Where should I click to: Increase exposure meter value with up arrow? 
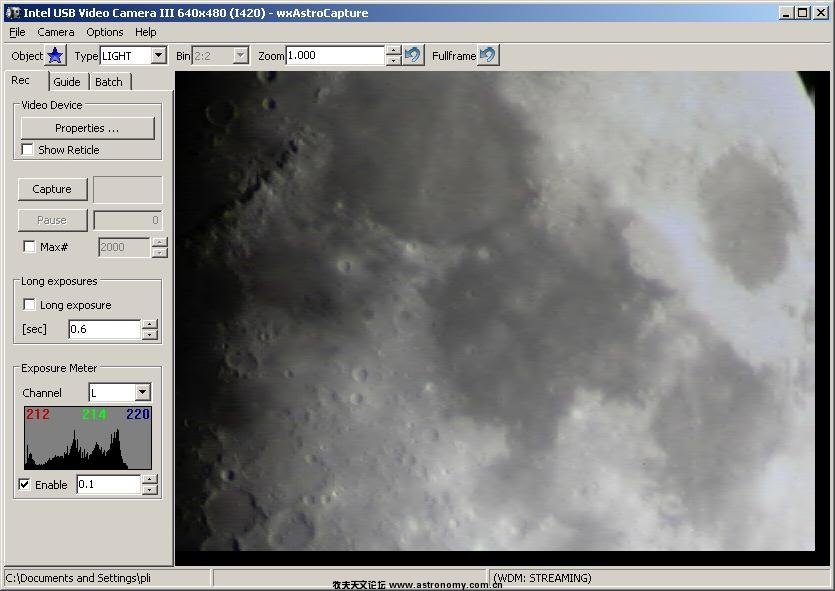(150, 479)
